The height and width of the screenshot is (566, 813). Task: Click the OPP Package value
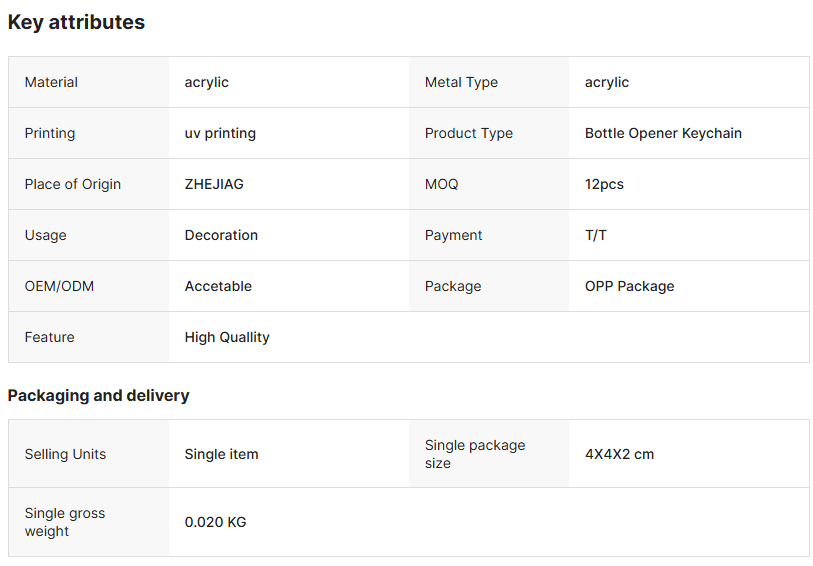629,286
